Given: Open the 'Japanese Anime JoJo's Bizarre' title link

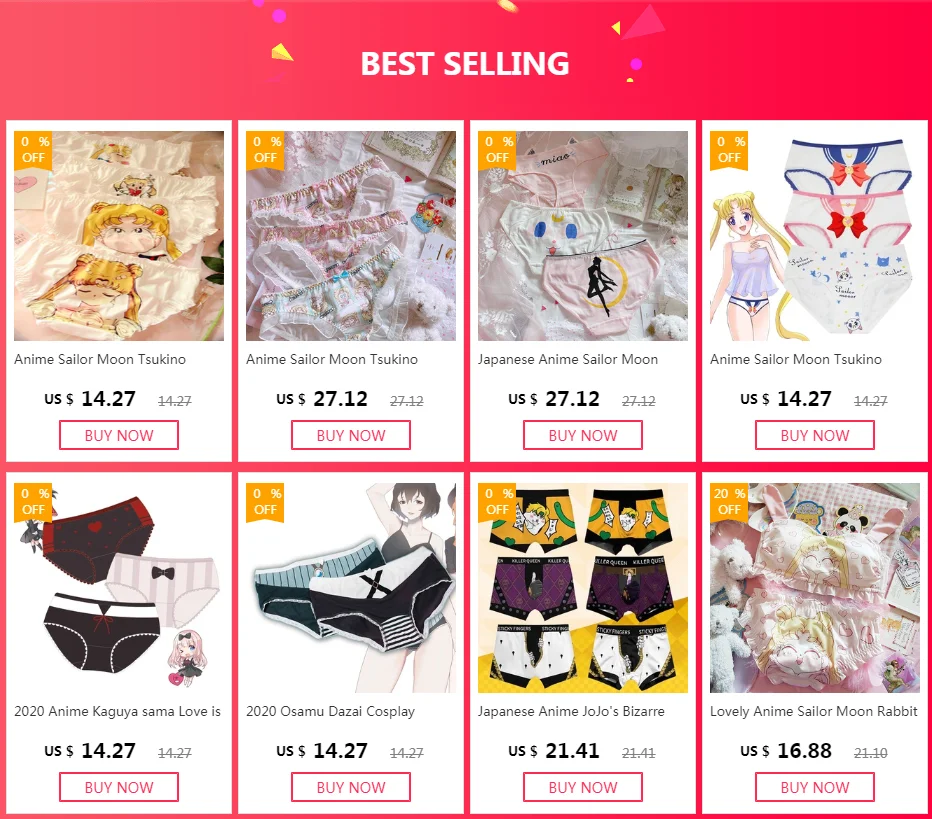Looking at the screenshot, I should tap(571, 711).
